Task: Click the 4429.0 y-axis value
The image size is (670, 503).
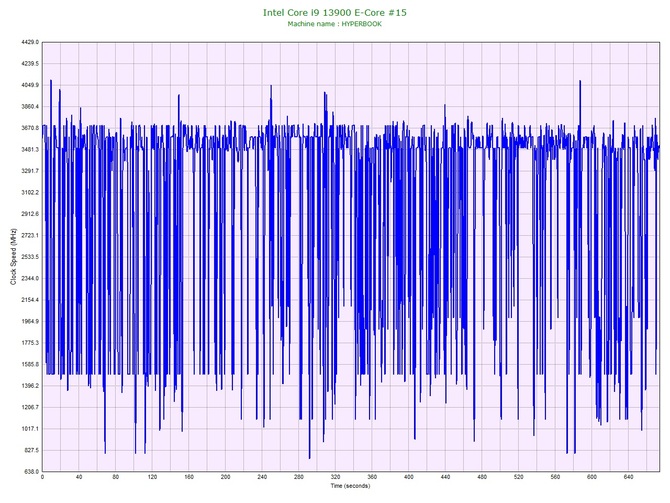Action: tap(30, 42)
